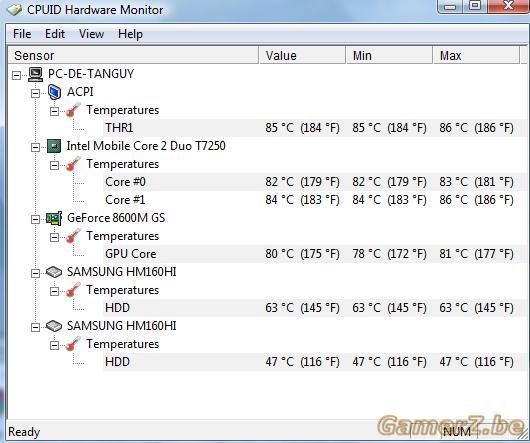This screenshot has width=530, height=443.
Task: Click thermometer icon under Intel Core 2 Duo
Action: [x=73, y=164]
